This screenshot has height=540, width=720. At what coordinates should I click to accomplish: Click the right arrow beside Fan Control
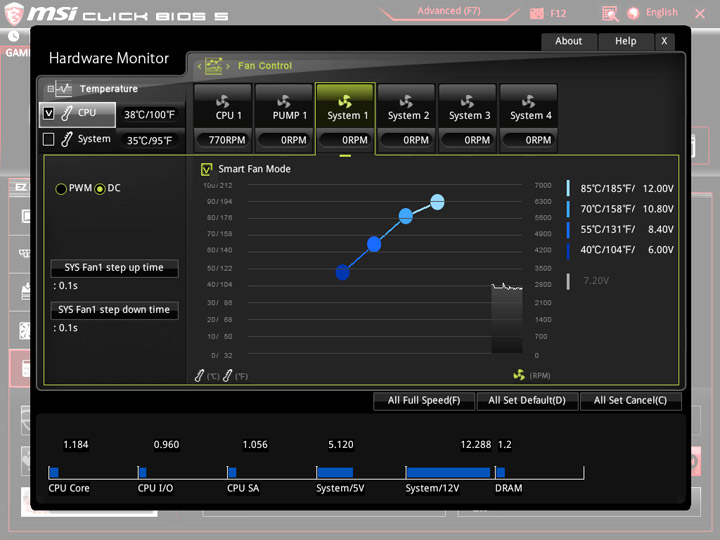click(x=228, y=67)
